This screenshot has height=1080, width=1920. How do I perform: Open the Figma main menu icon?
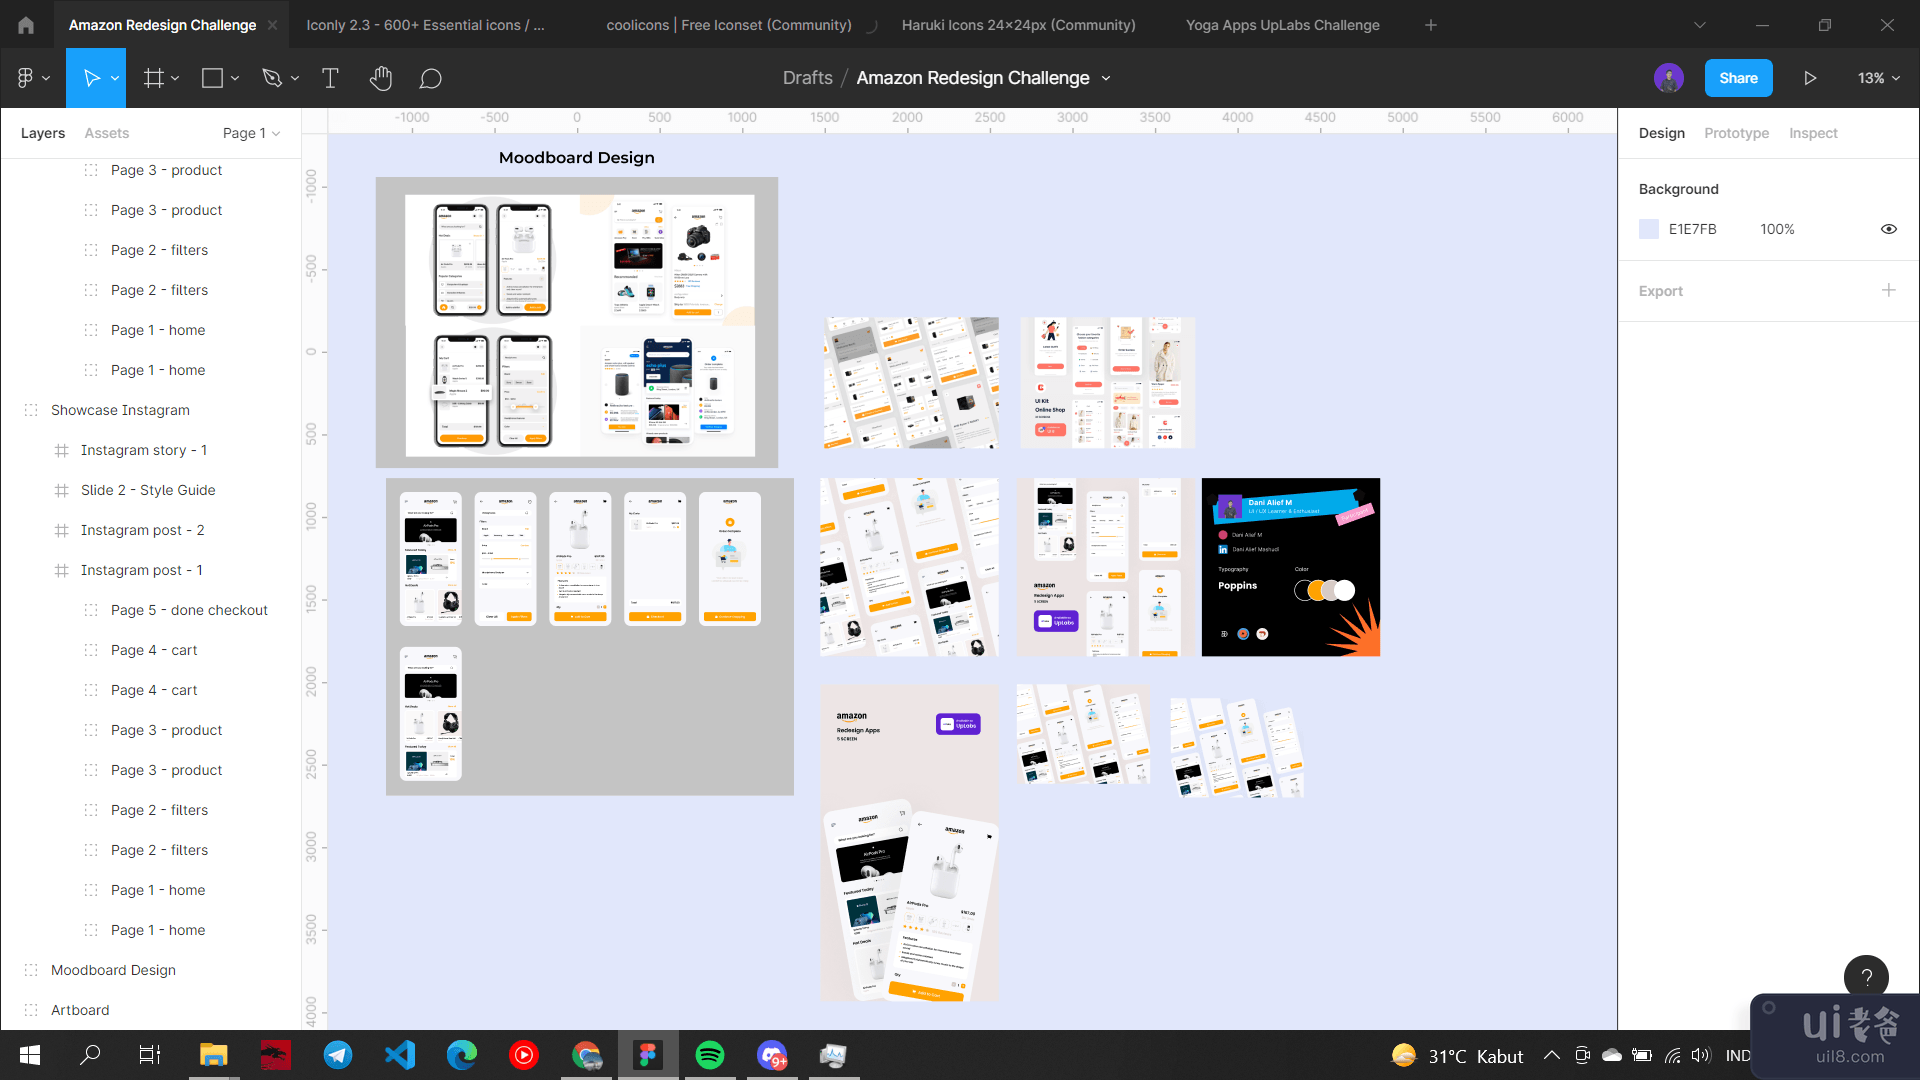coord(26,78)
